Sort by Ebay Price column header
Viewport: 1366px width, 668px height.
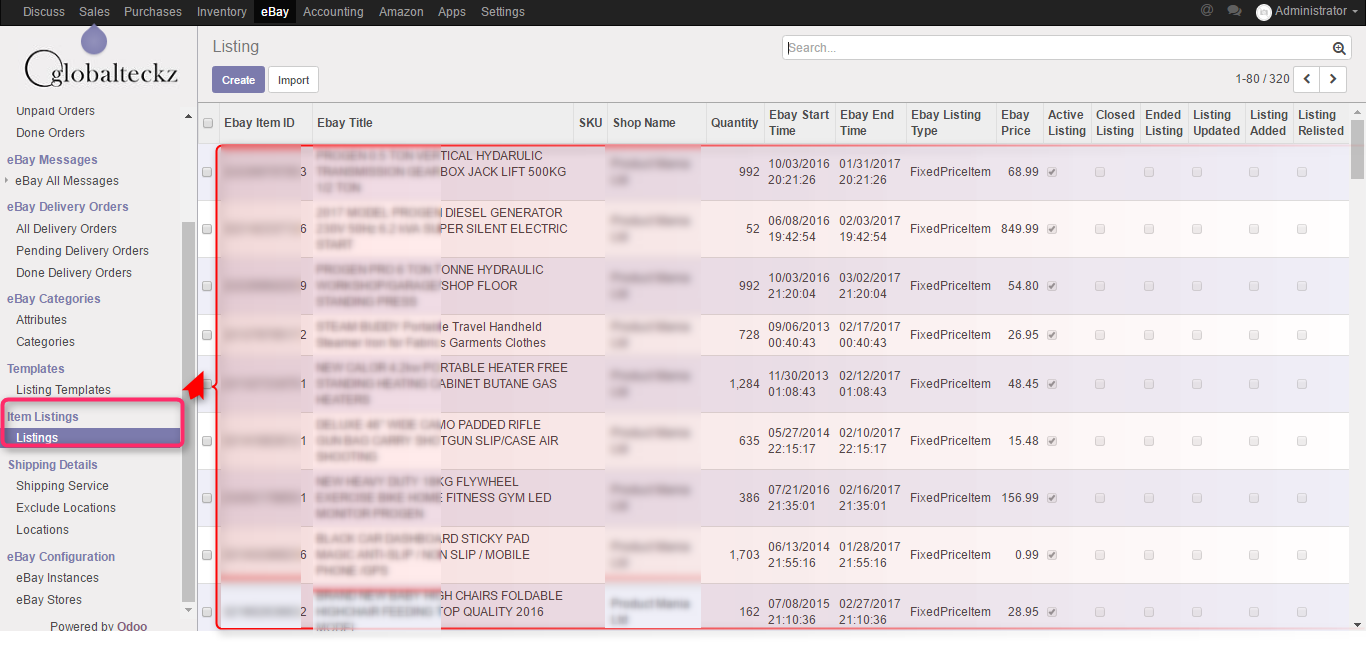pos(1015,123)
